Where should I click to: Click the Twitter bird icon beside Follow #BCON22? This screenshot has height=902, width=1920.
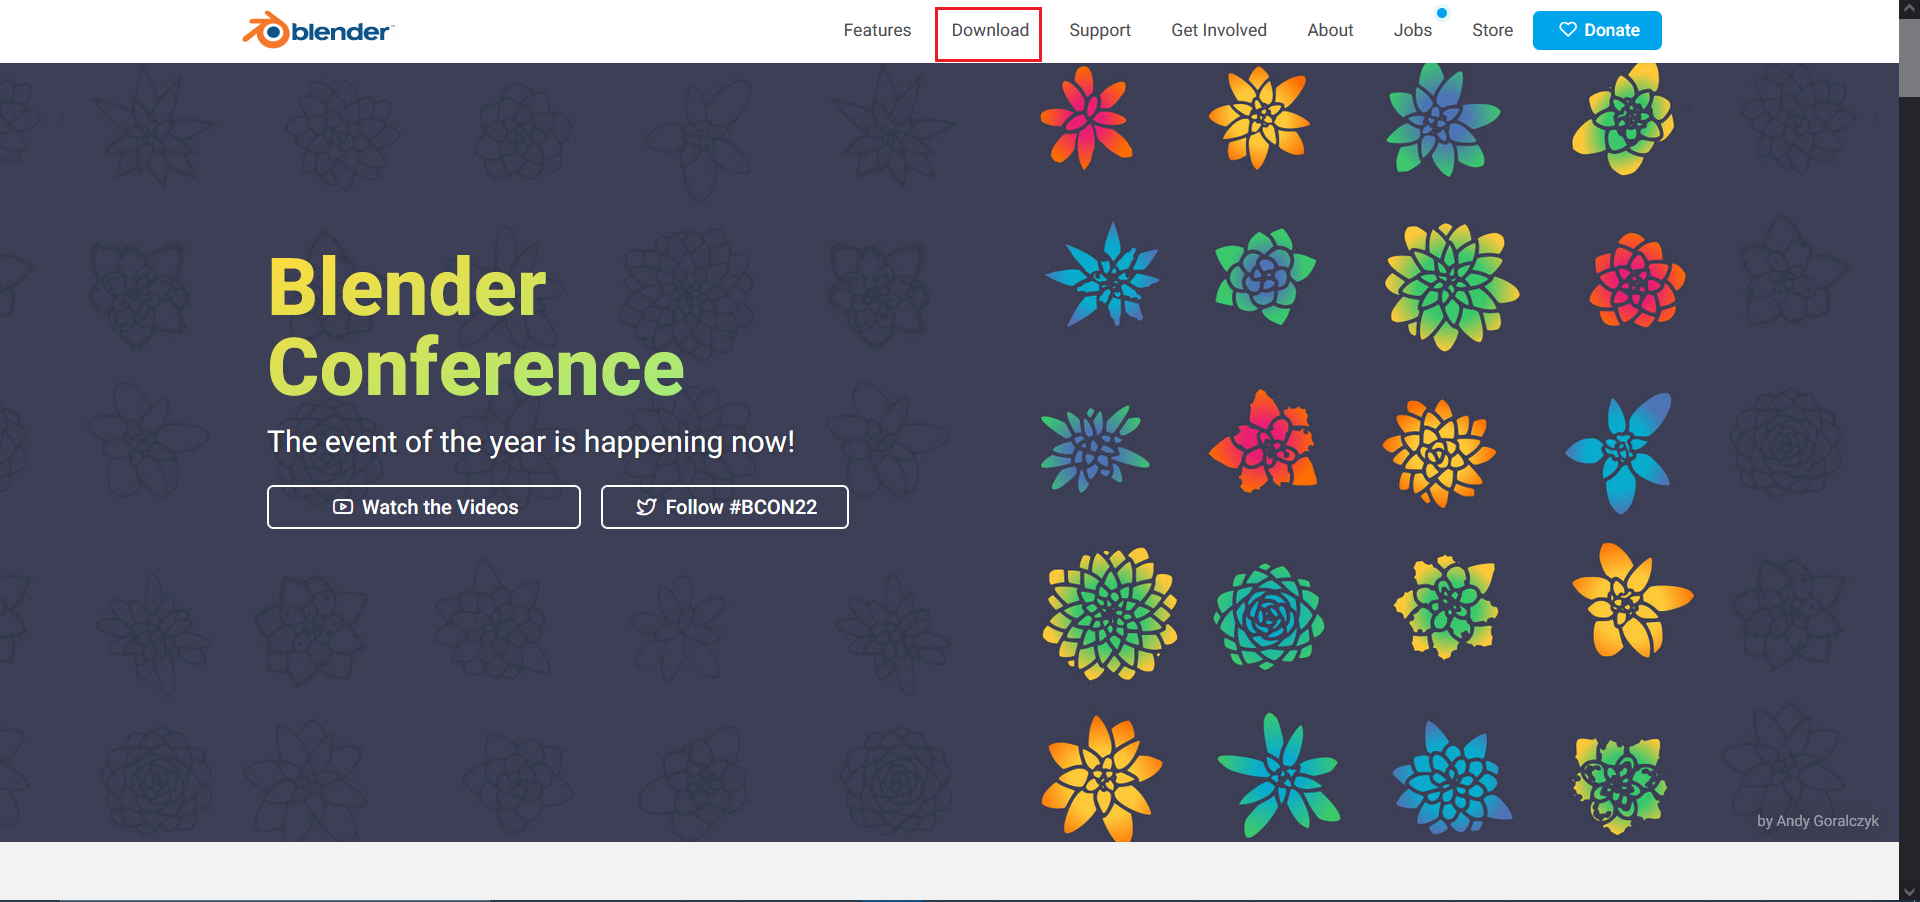click(646, 507)
